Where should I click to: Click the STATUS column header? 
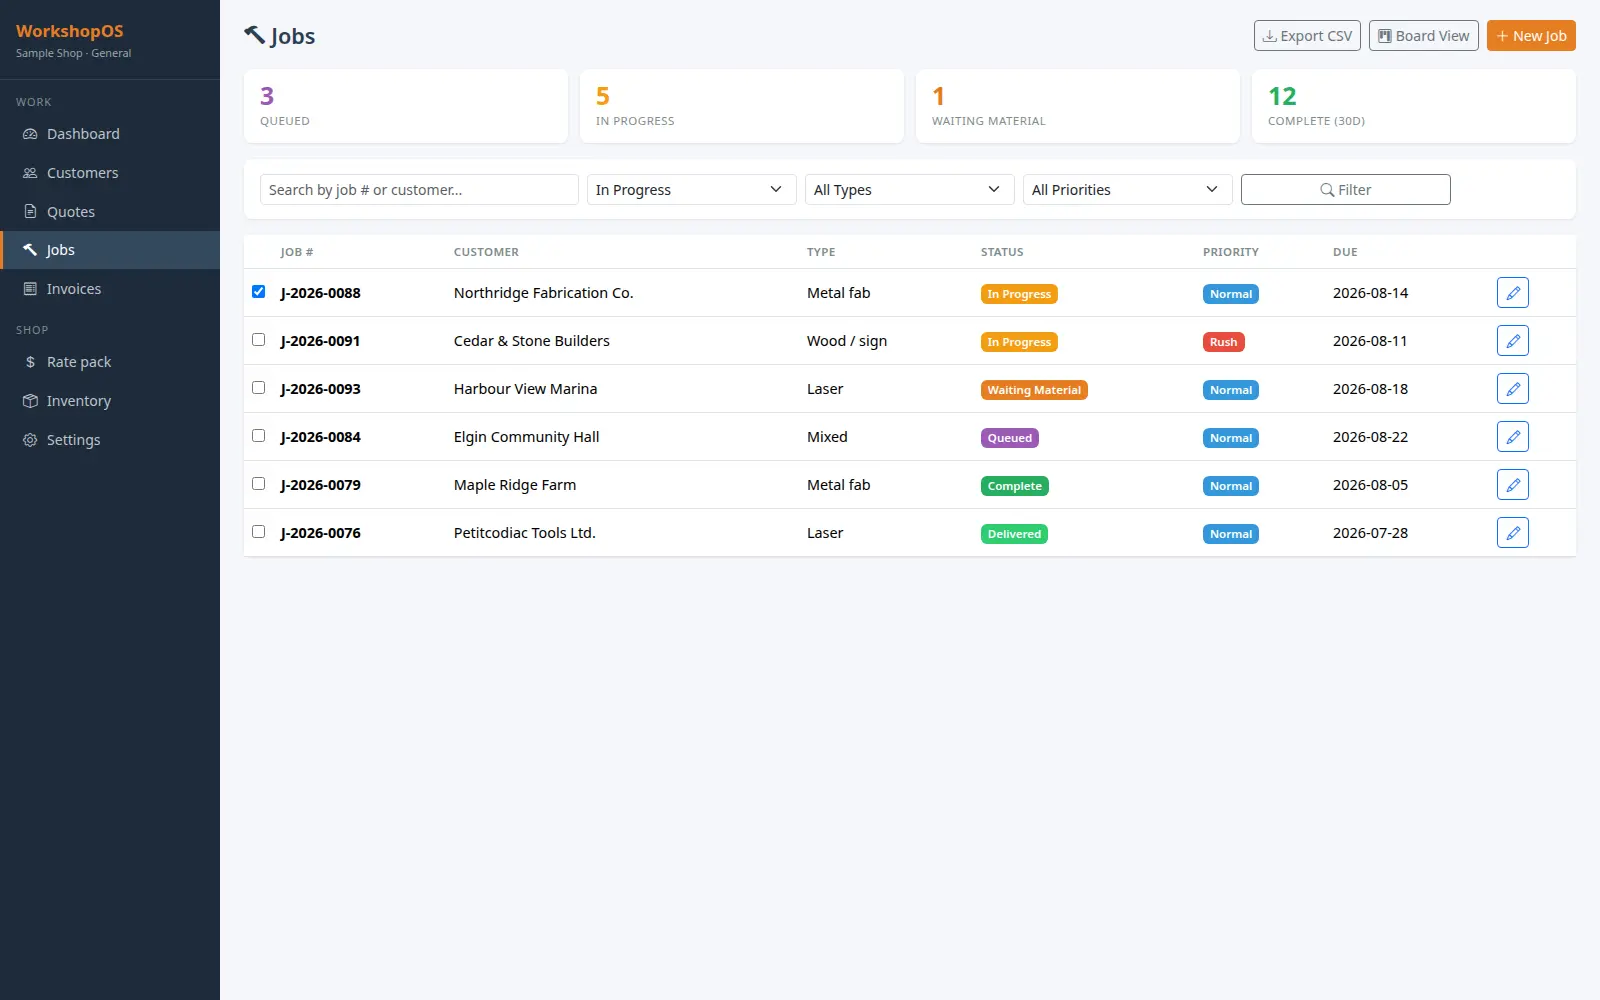(1002, 252)
